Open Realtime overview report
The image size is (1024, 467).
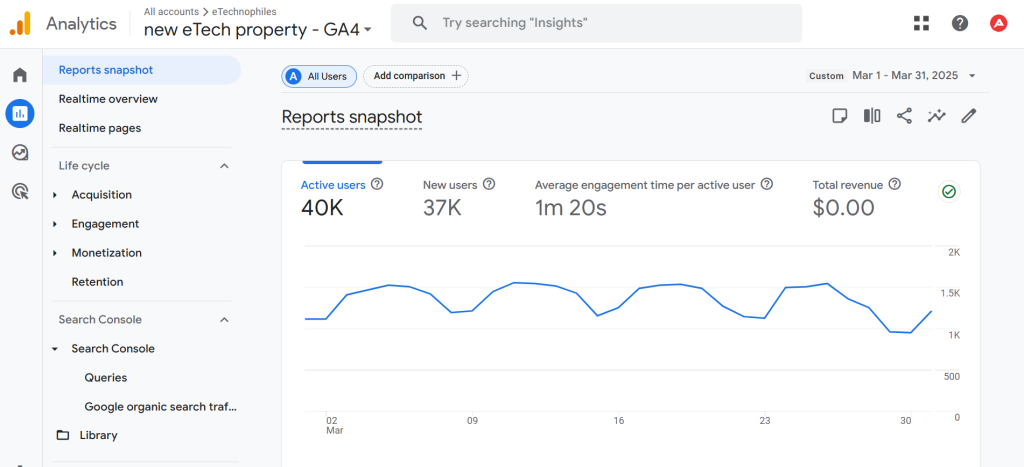tap(108, 99)
